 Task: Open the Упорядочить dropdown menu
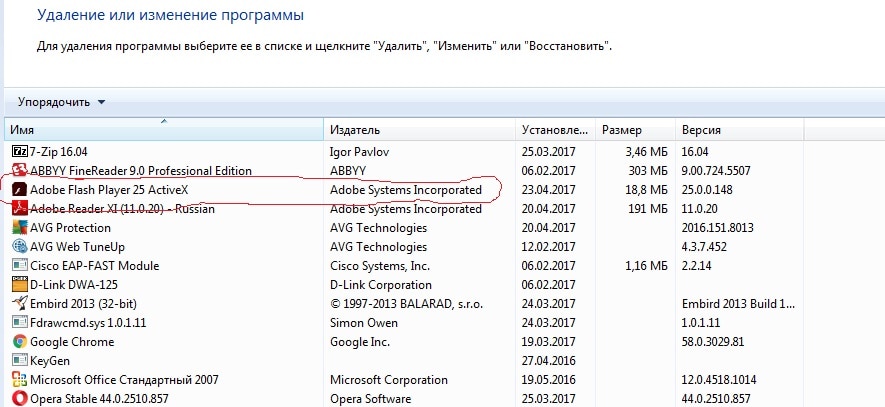(x=62, y=102)
